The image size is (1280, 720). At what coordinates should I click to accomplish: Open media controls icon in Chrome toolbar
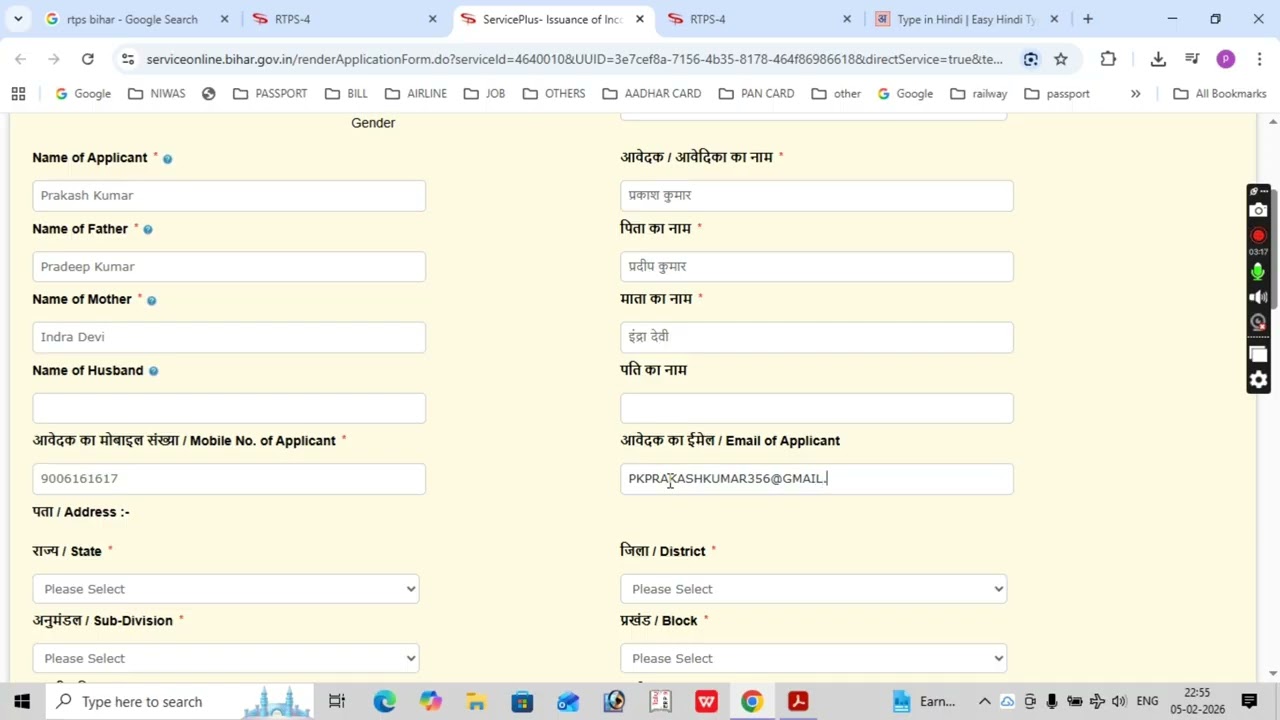coord(1192,59)
